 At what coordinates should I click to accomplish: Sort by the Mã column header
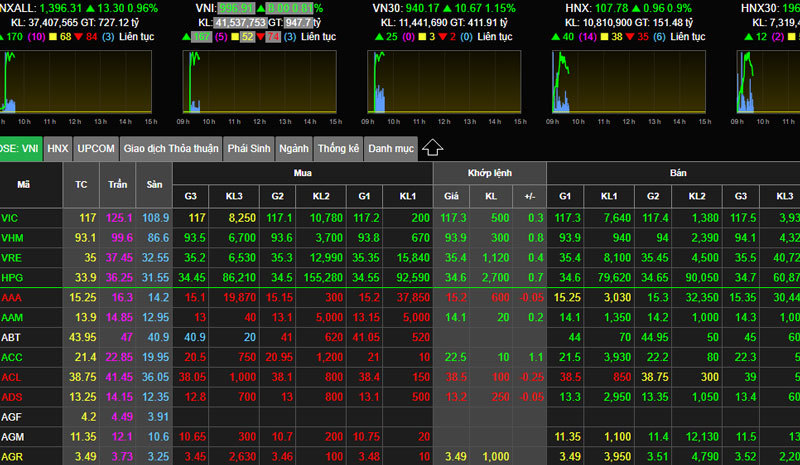click(x=24, y=185)
